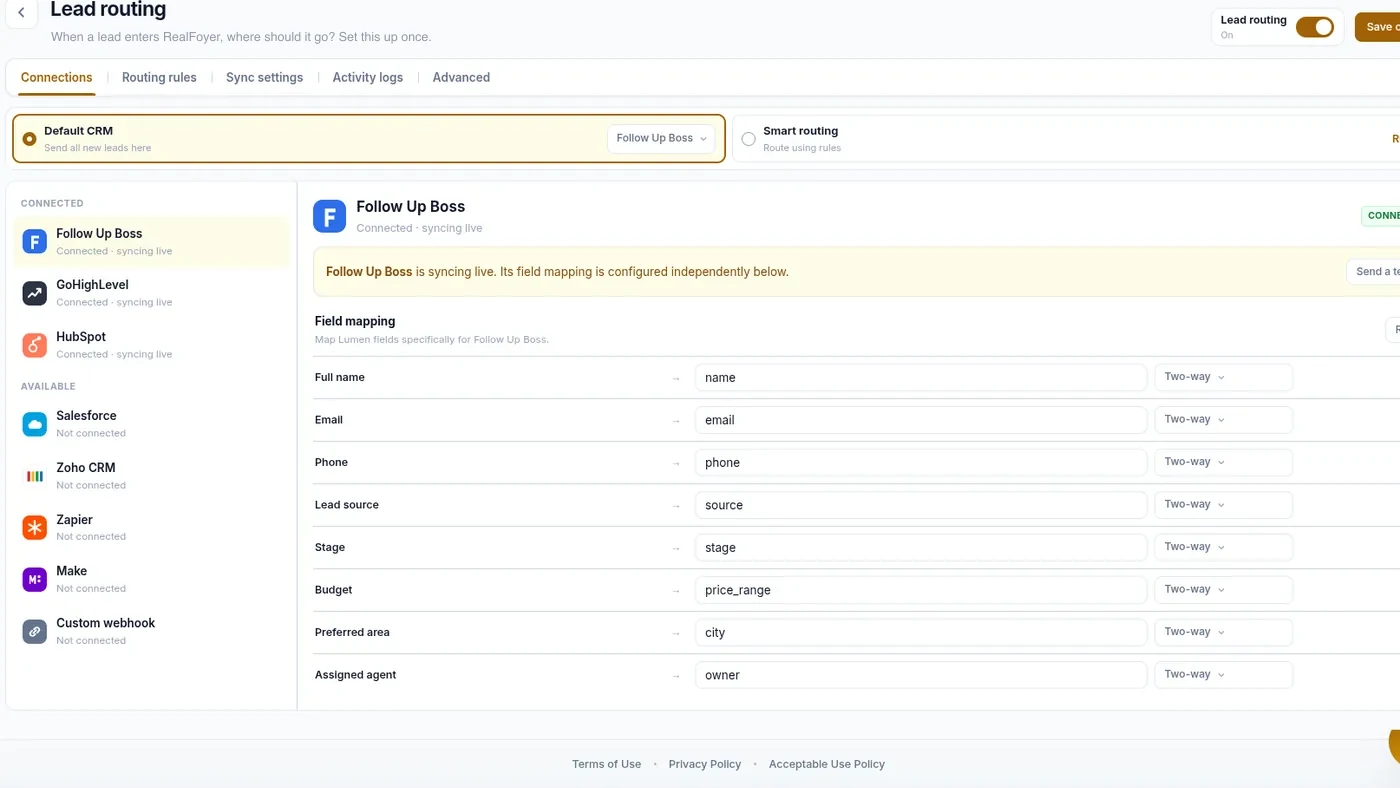Viewport: 1400px width, 788px height.
Task: Click the Lead routing page title
Action: pyautogui.click(x=108, y=10)
